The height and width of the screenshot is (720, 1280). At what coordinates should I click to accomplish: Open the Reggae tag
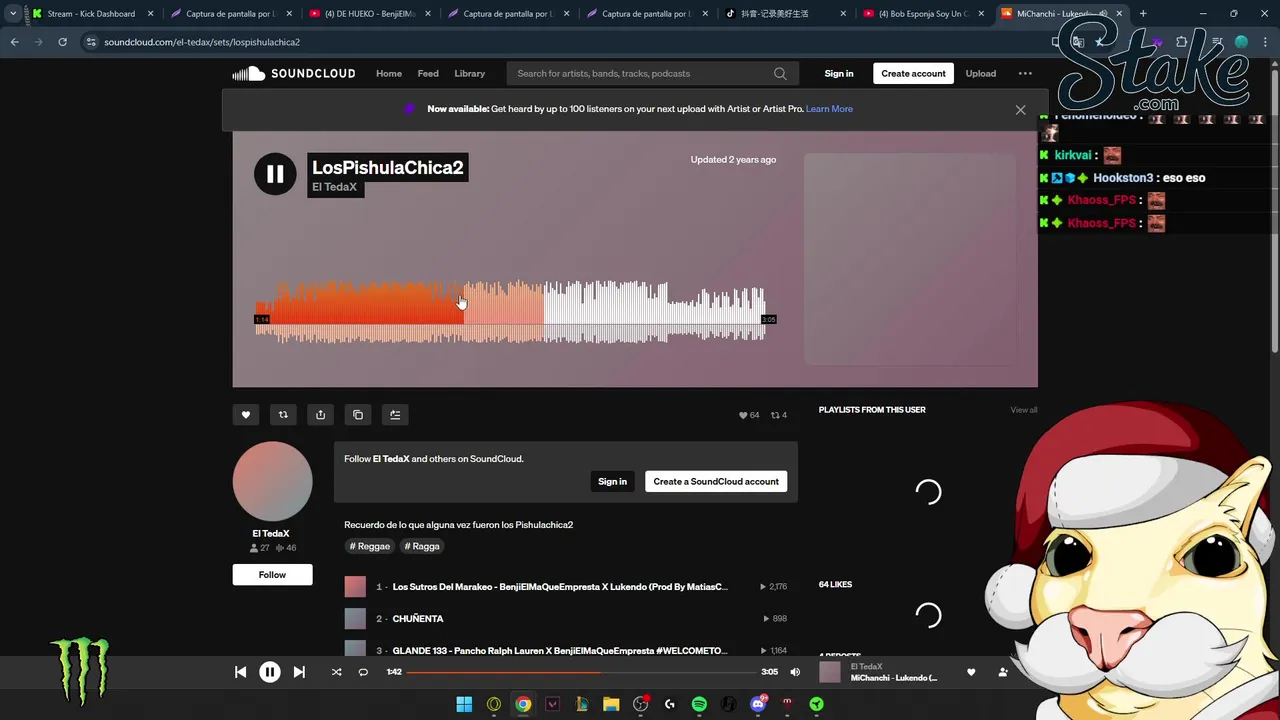click(370, 546)
